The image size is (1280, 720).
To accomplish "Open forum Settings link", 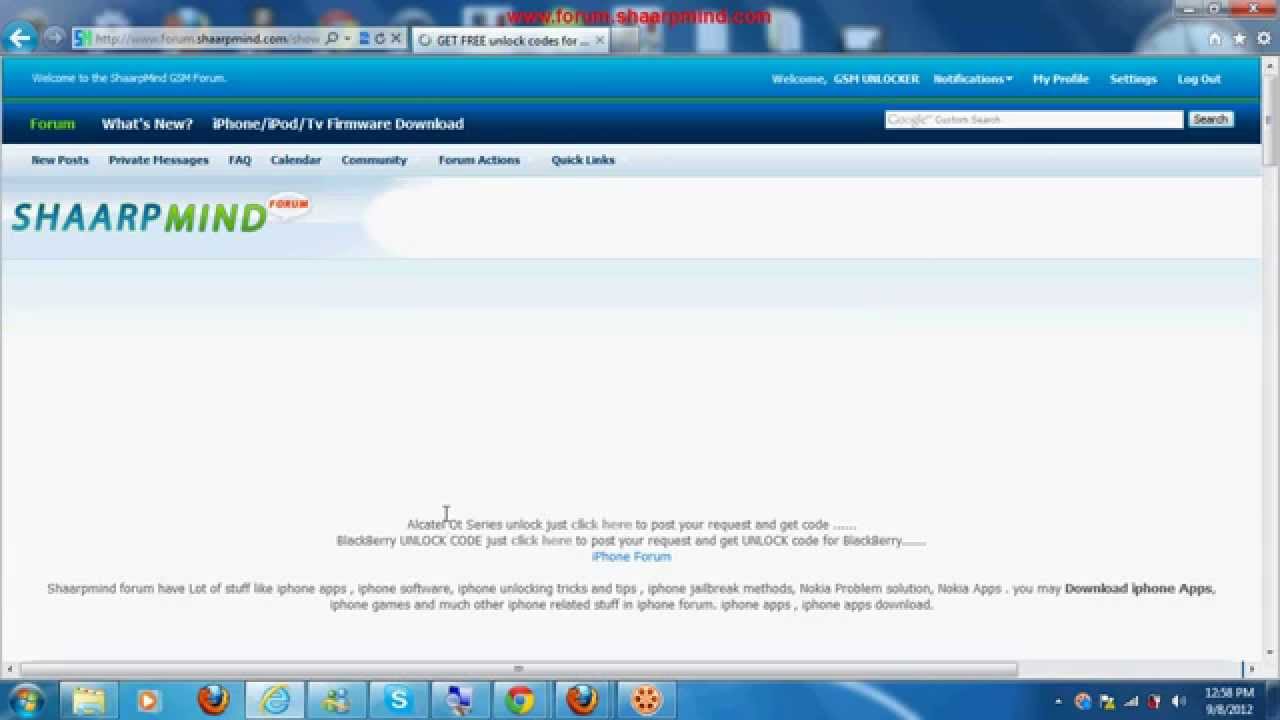I will click(1133, 79).
